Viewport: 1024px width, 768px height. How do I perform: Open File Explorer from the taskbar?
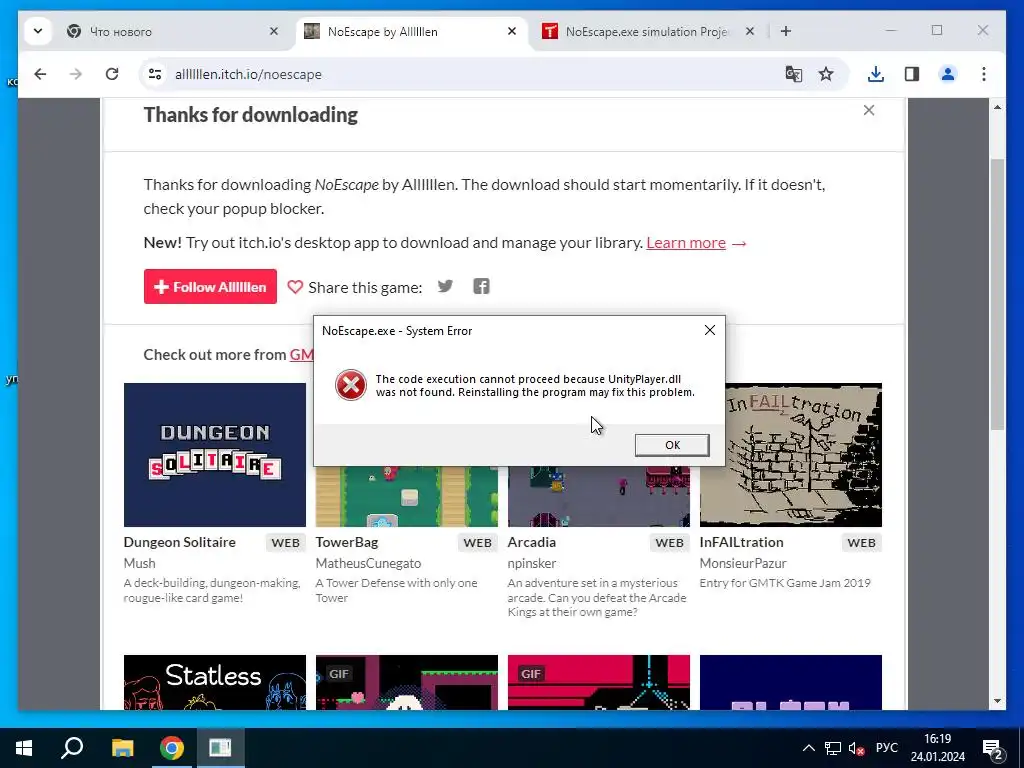[x=122, y=748]
